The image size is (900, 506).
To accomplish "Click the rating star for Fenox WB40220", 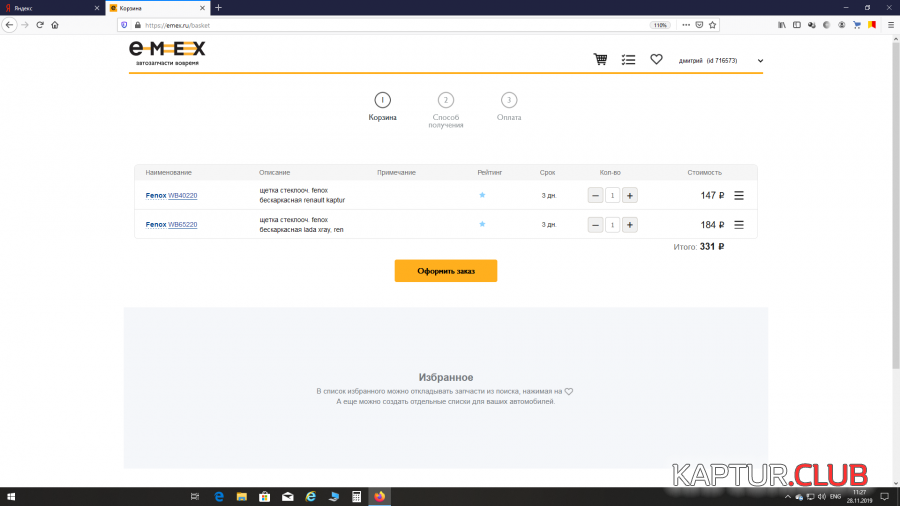I will click(482, 195).
